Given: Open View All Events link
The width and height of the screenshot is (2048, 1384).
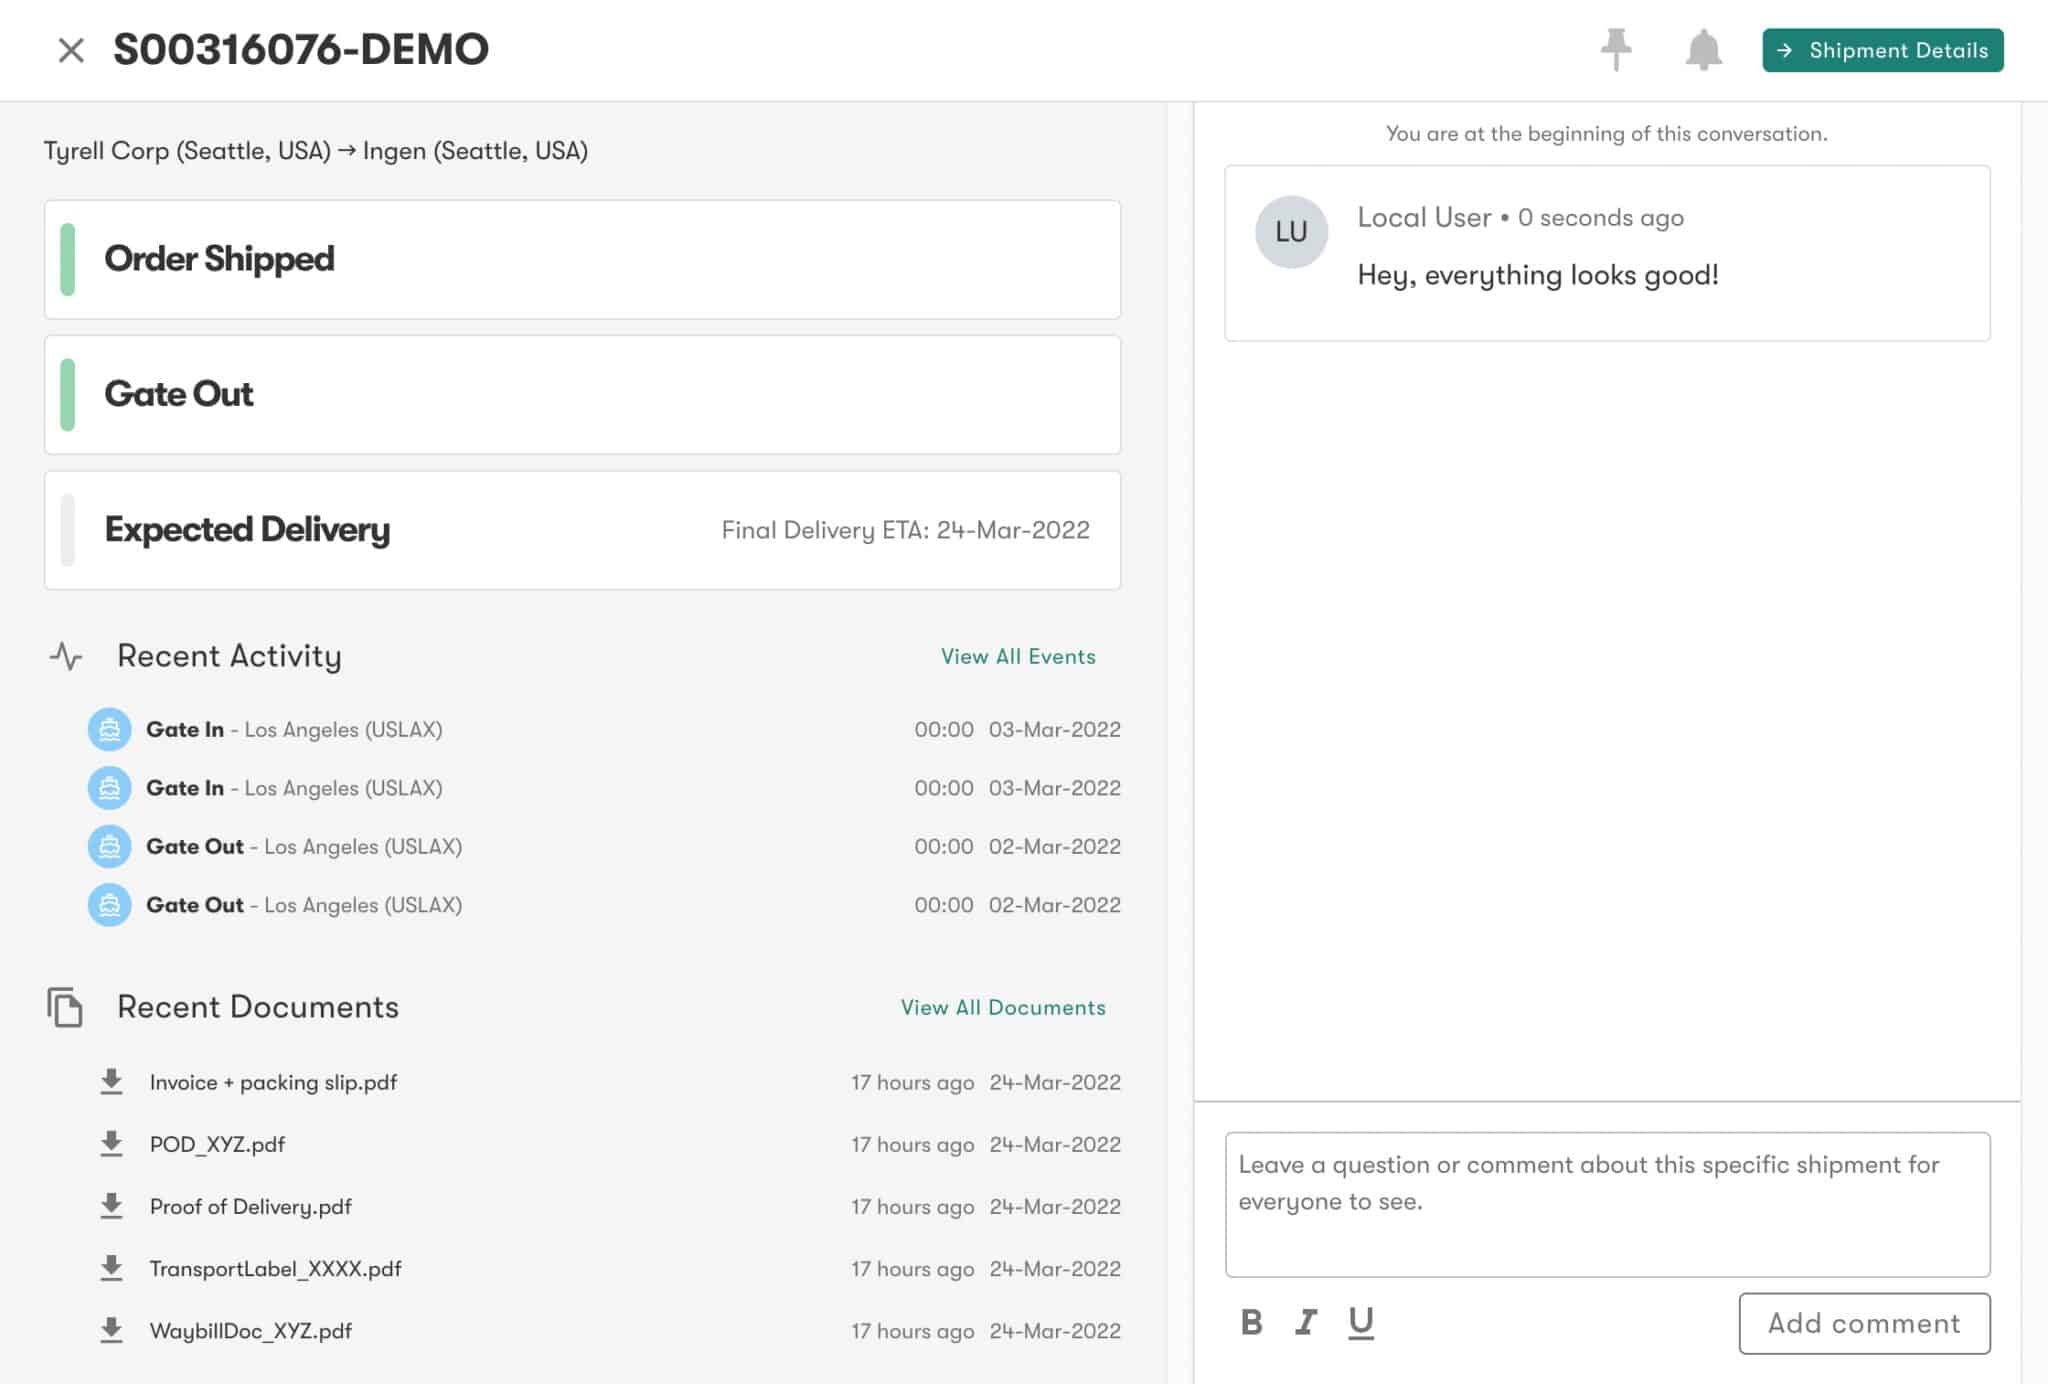Looking at the screenshot, I should (1017, 656).
